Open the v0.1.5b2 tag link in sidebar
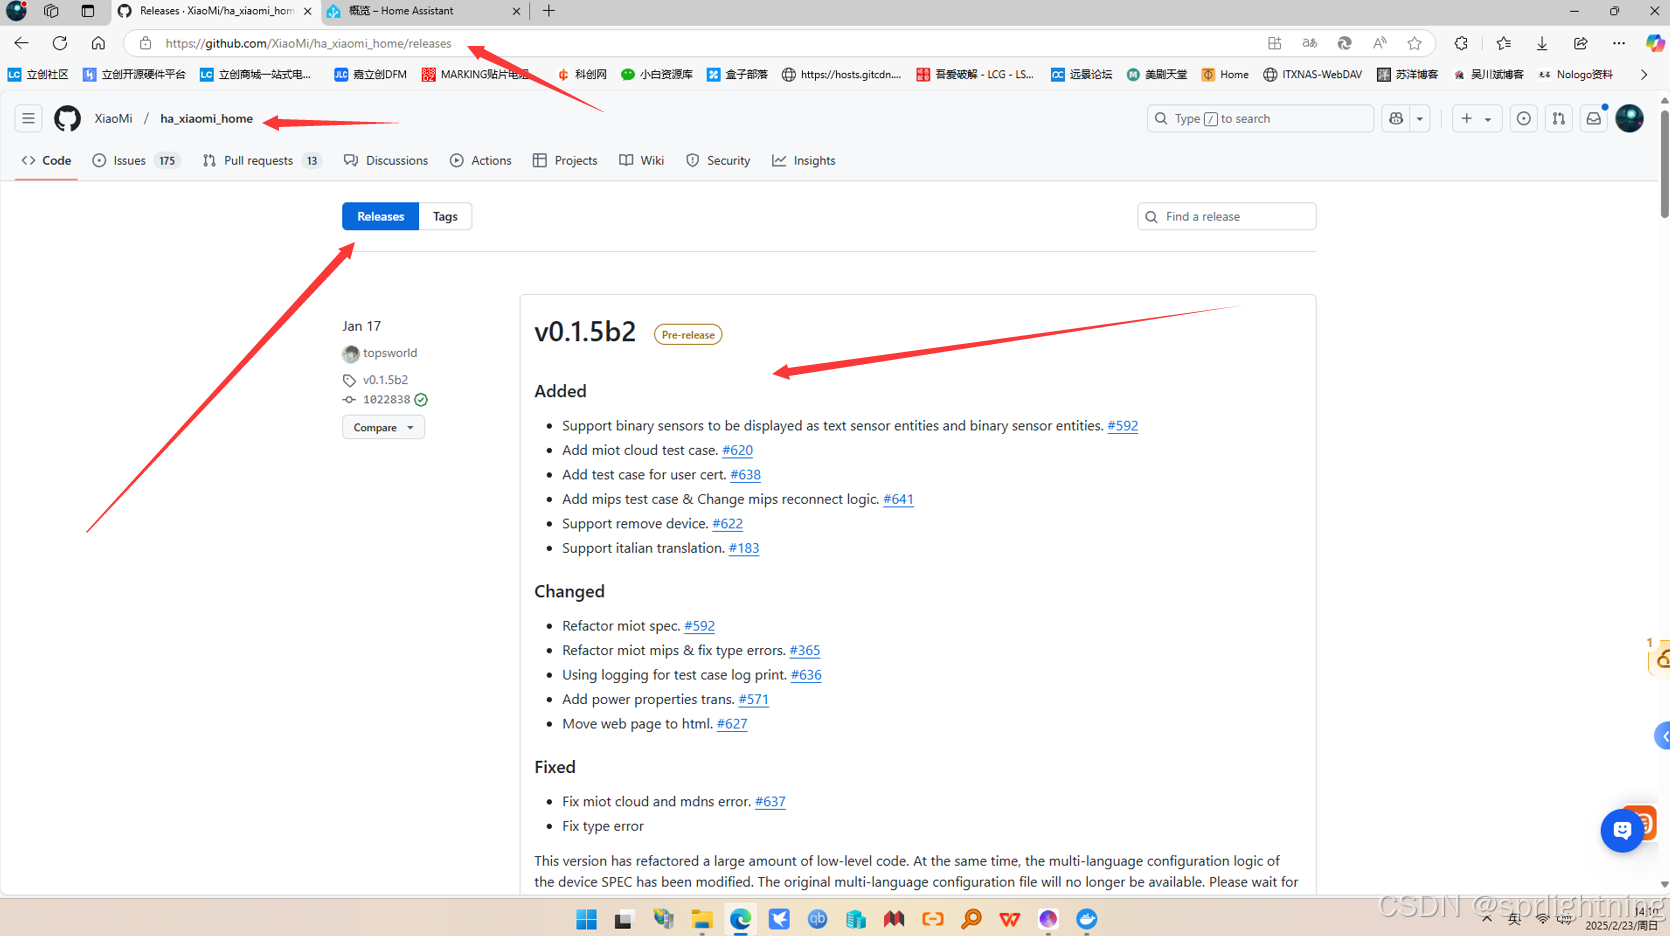Viewport: 1670px width, 936px height. coord(385,380)
